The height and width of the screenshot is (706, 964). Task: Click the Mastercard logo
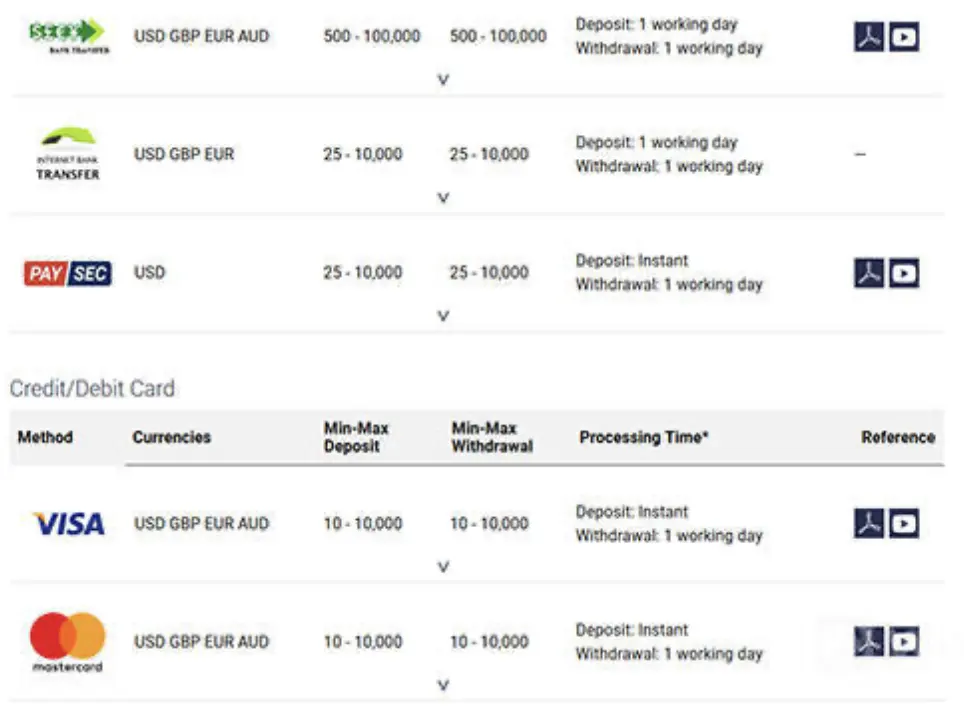click(x=68, y=642)
